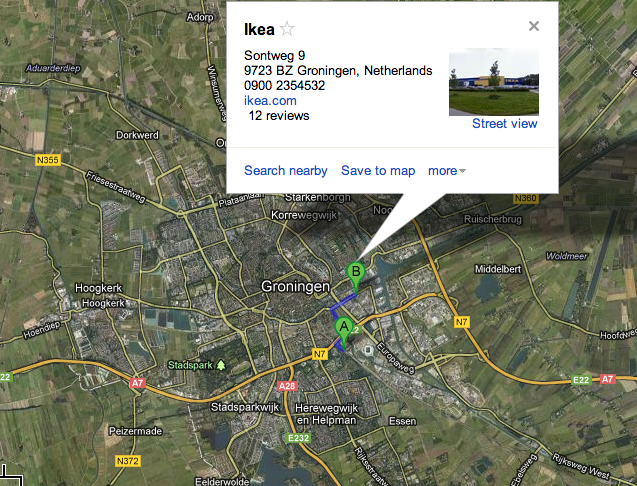
Task: Expand the more dropdown menu
Action: tap(446, 171)
